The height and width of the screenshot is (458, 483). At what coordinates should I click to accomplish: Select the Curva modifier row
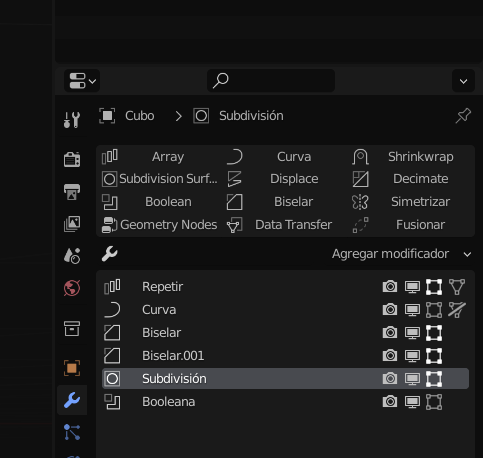pos(285,310)
